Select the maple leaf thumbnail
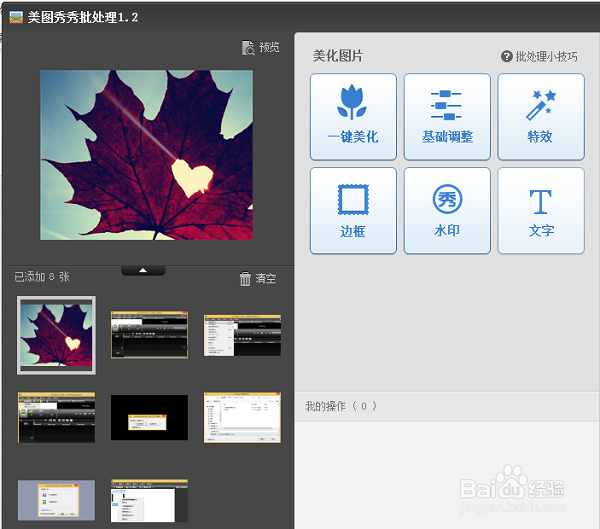600x529 pixels. (56, 335)
